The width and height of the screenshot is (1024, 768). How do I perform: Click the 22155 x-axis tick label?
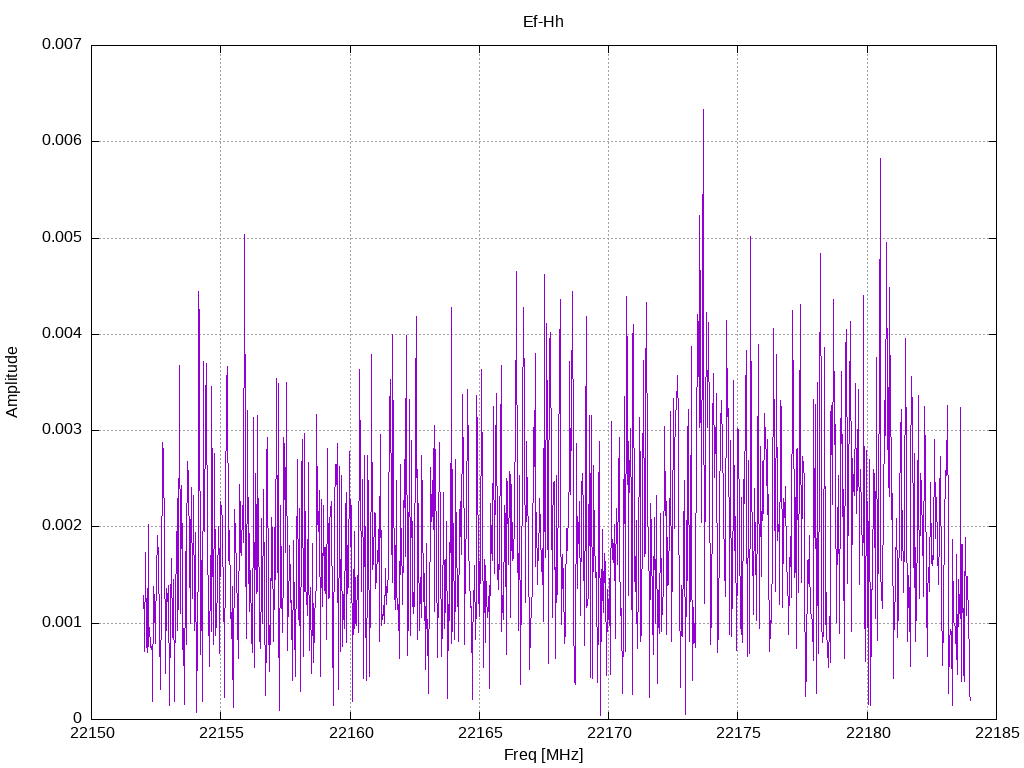point(221,733)
